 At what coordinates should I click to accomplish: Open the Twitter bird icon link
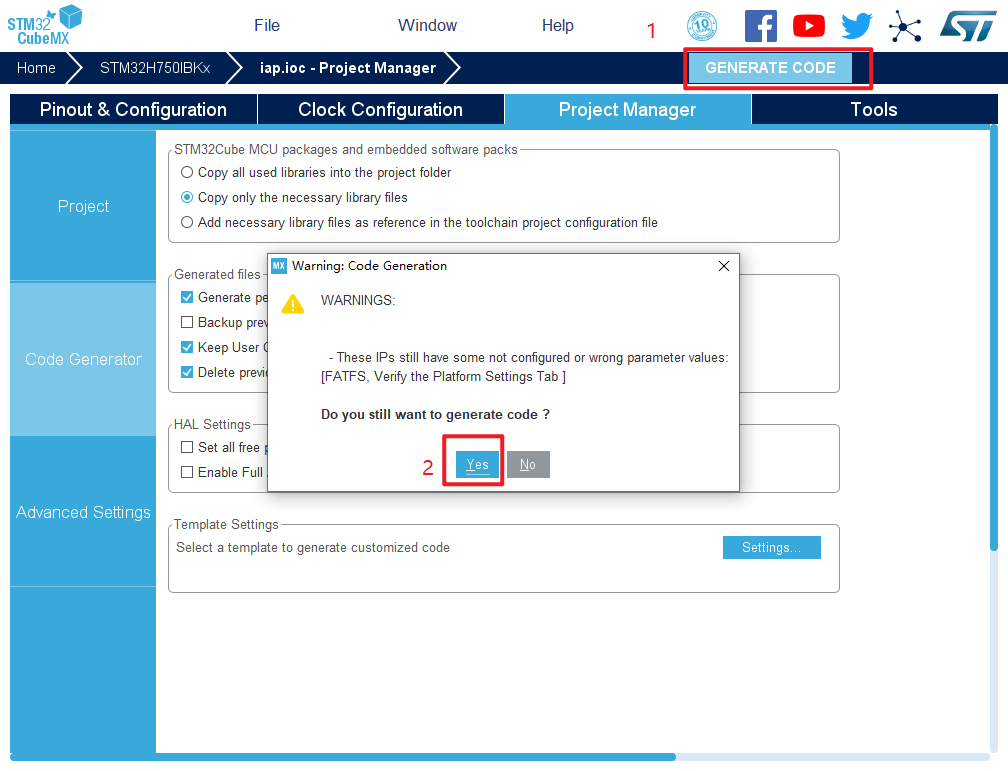[x=857, y=26]
